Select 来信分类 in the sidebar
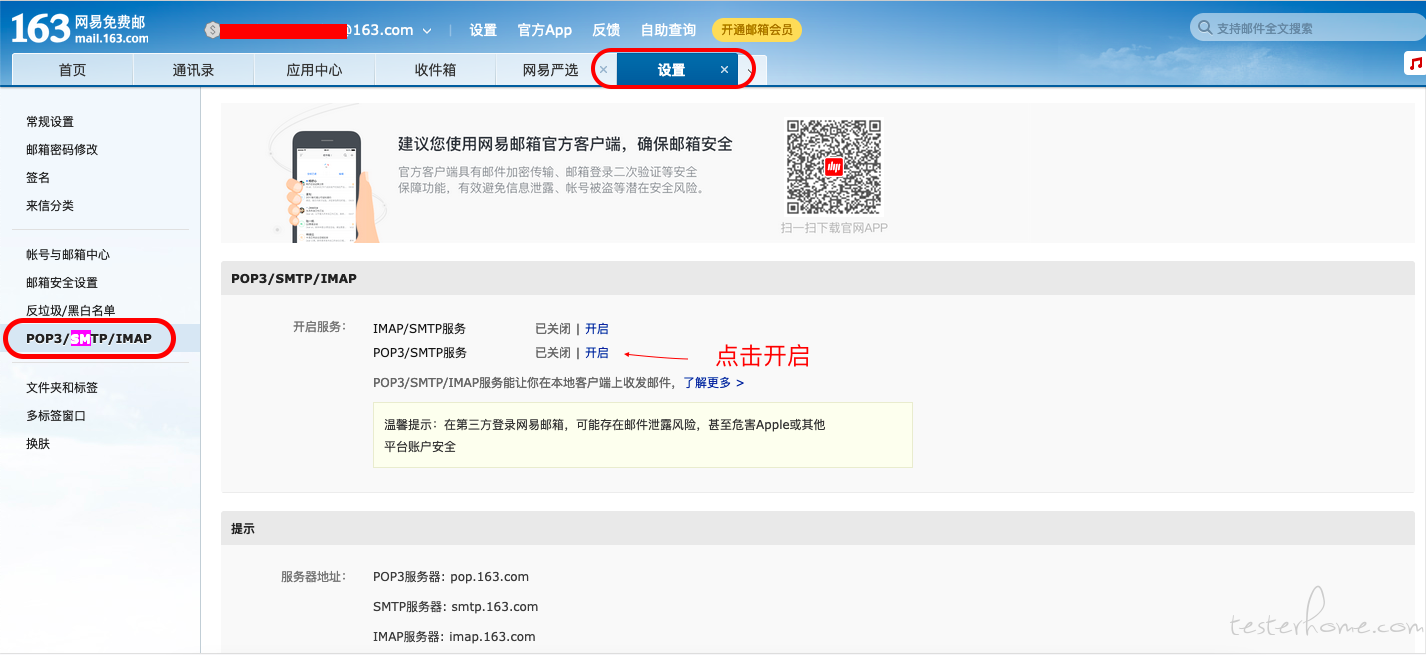 (50, 206)
